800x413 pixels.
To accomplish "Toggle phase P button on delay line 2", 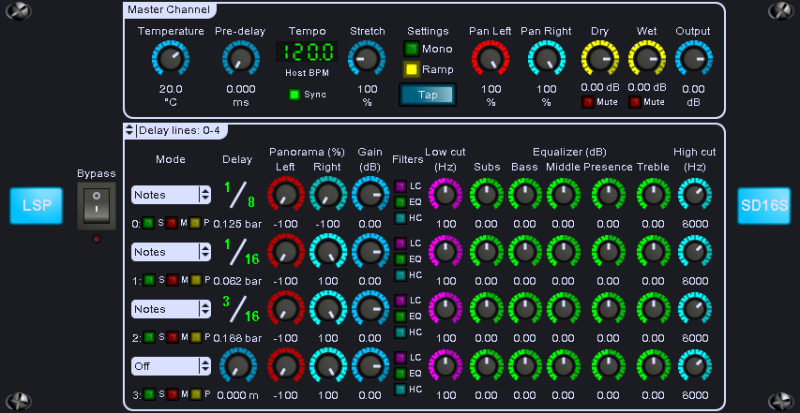I will [195, 338].
